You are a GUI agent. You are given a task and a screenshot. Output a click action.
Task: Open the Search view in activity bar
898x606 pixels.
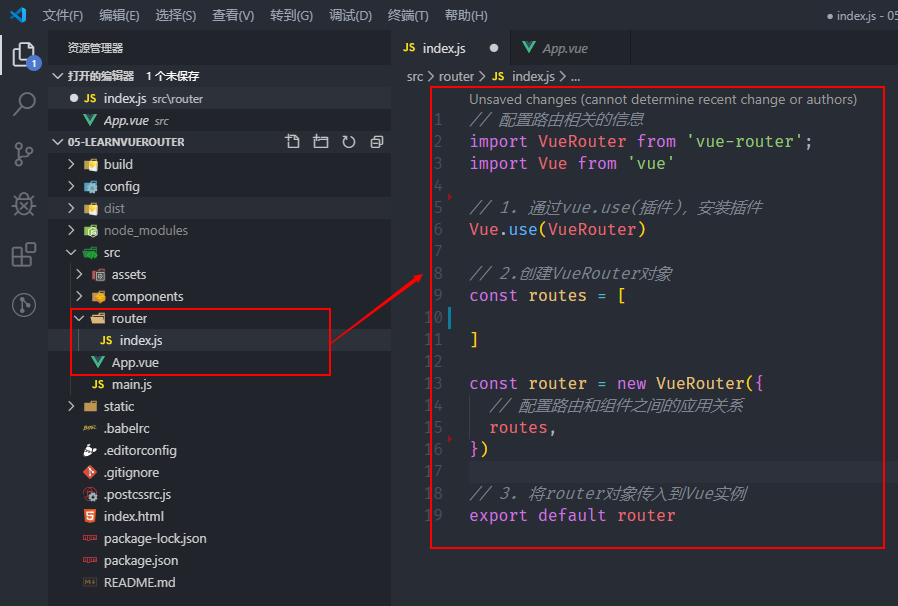24,104
